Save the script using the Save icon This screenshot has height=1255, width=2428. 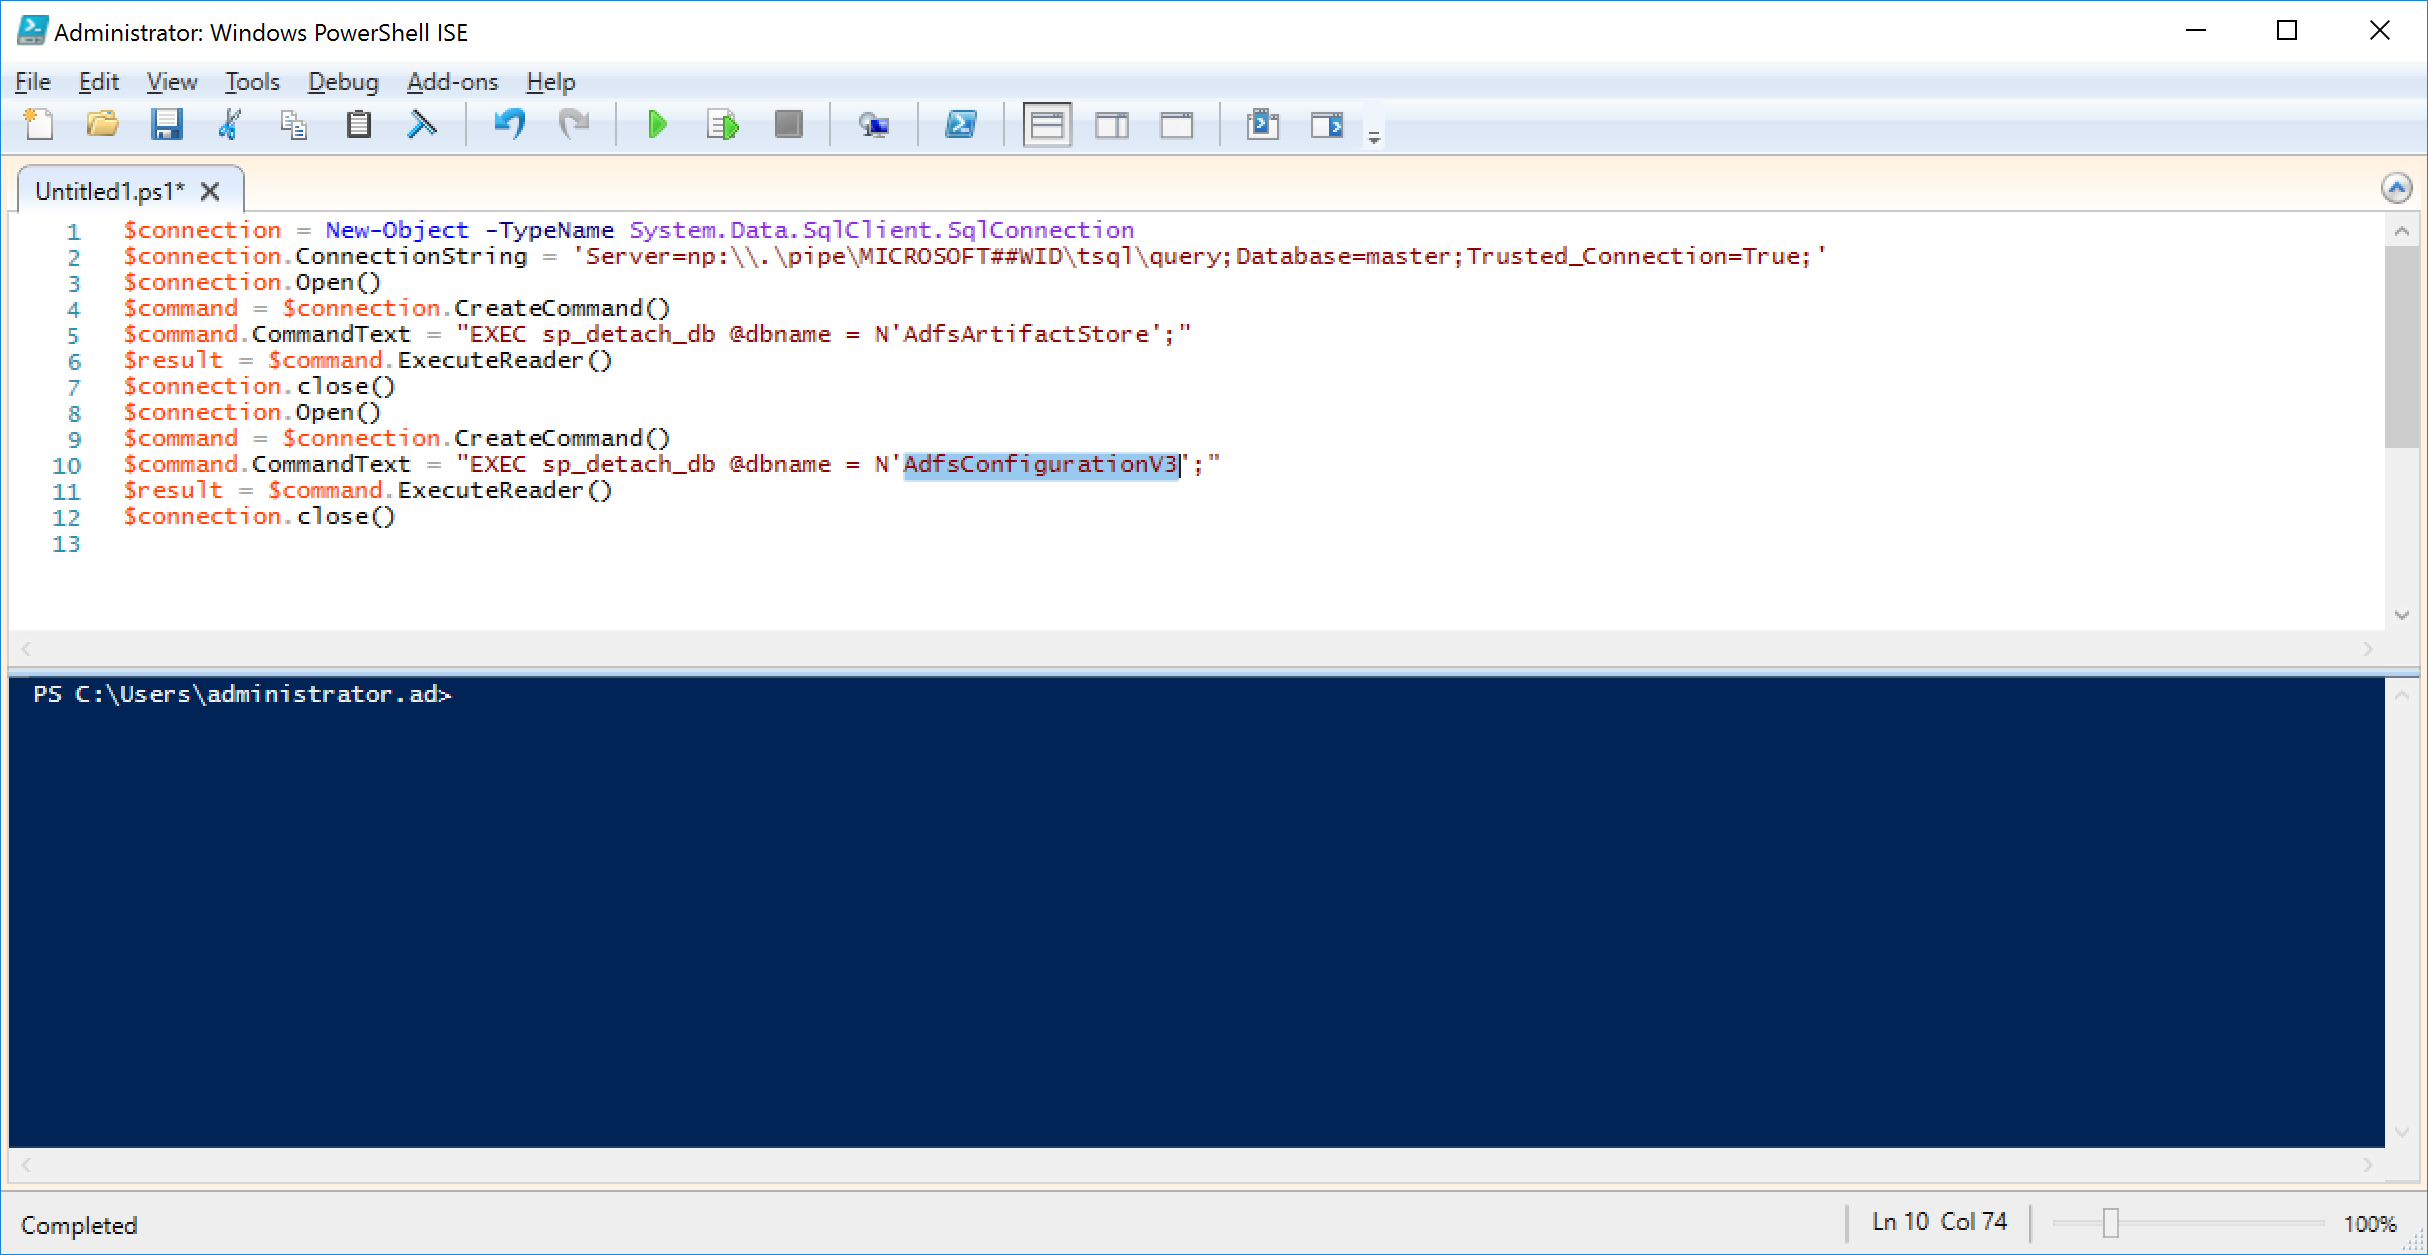pos(167,124)
